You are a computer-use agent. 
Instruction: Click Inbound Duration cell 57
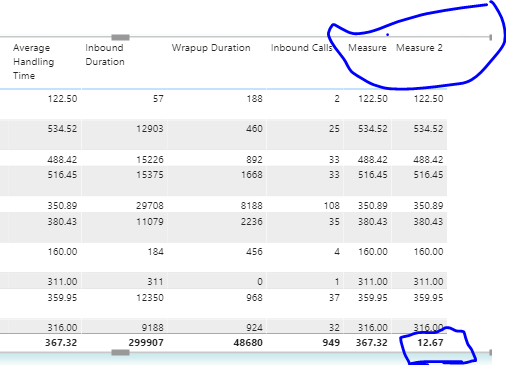(158, 99)
